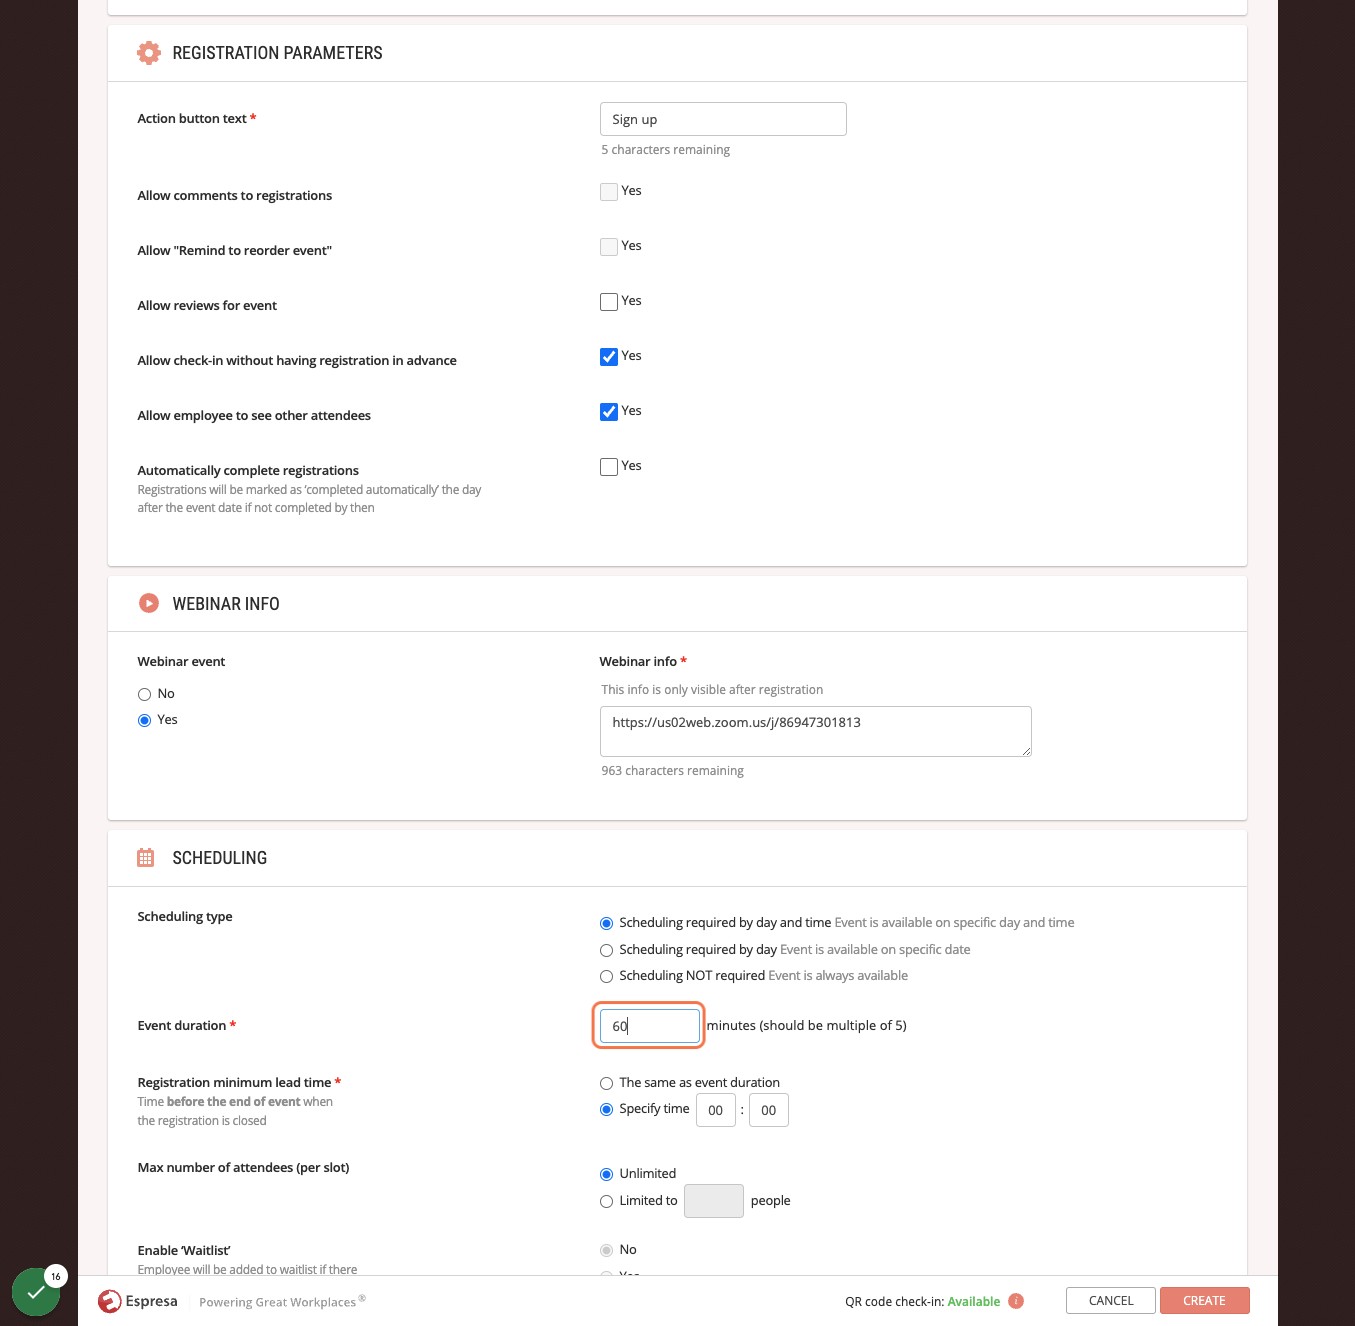Click the CREATE button

click(x=1205, y=1300)
